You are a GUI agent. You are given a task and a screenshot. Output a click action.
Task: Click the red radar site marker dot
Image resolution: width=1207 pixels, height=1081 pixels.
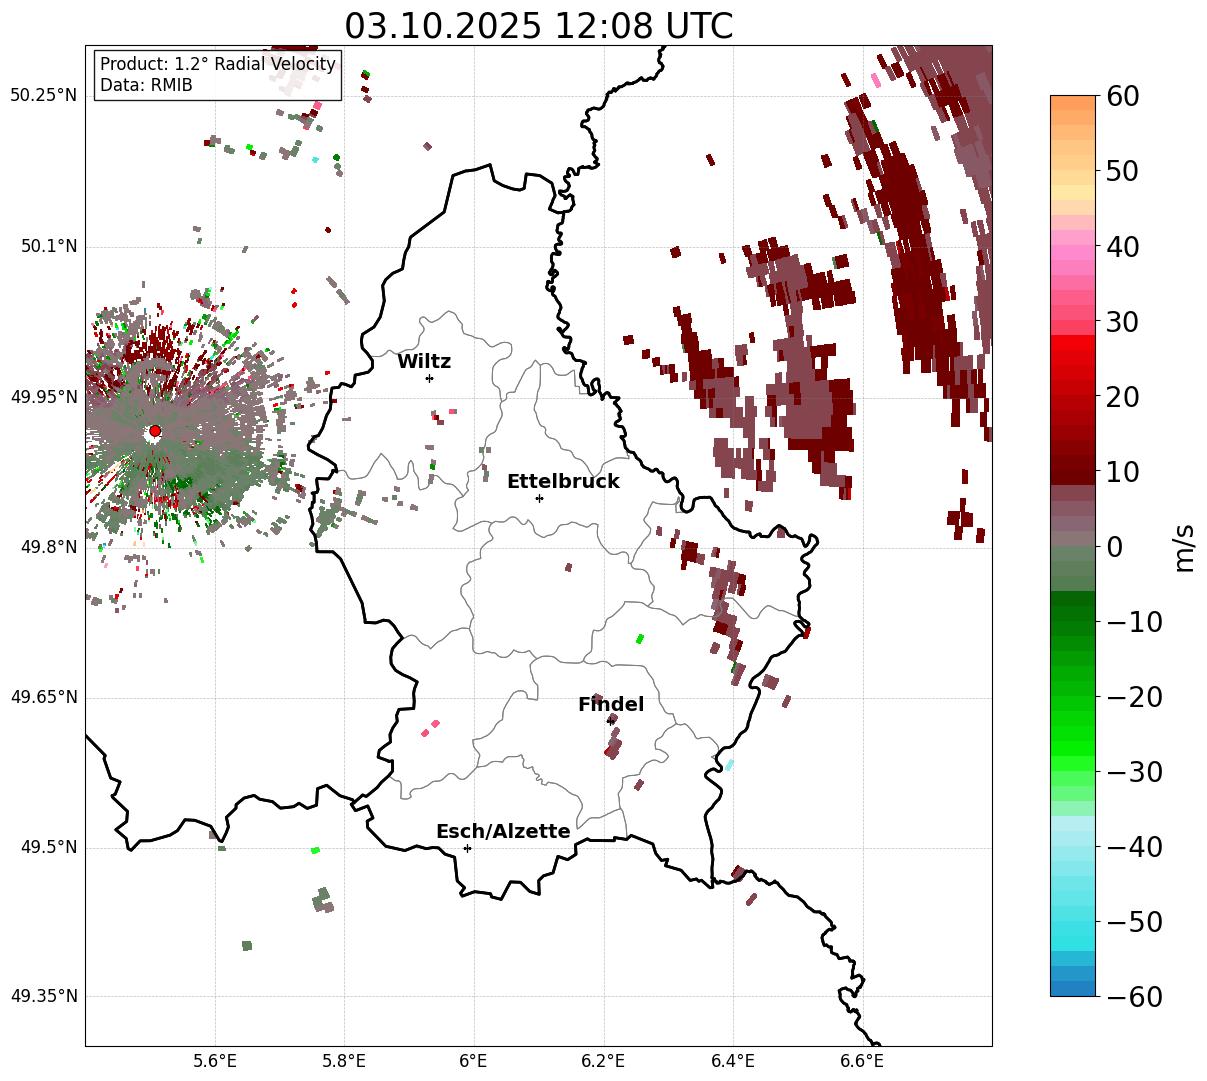[154, 431]
